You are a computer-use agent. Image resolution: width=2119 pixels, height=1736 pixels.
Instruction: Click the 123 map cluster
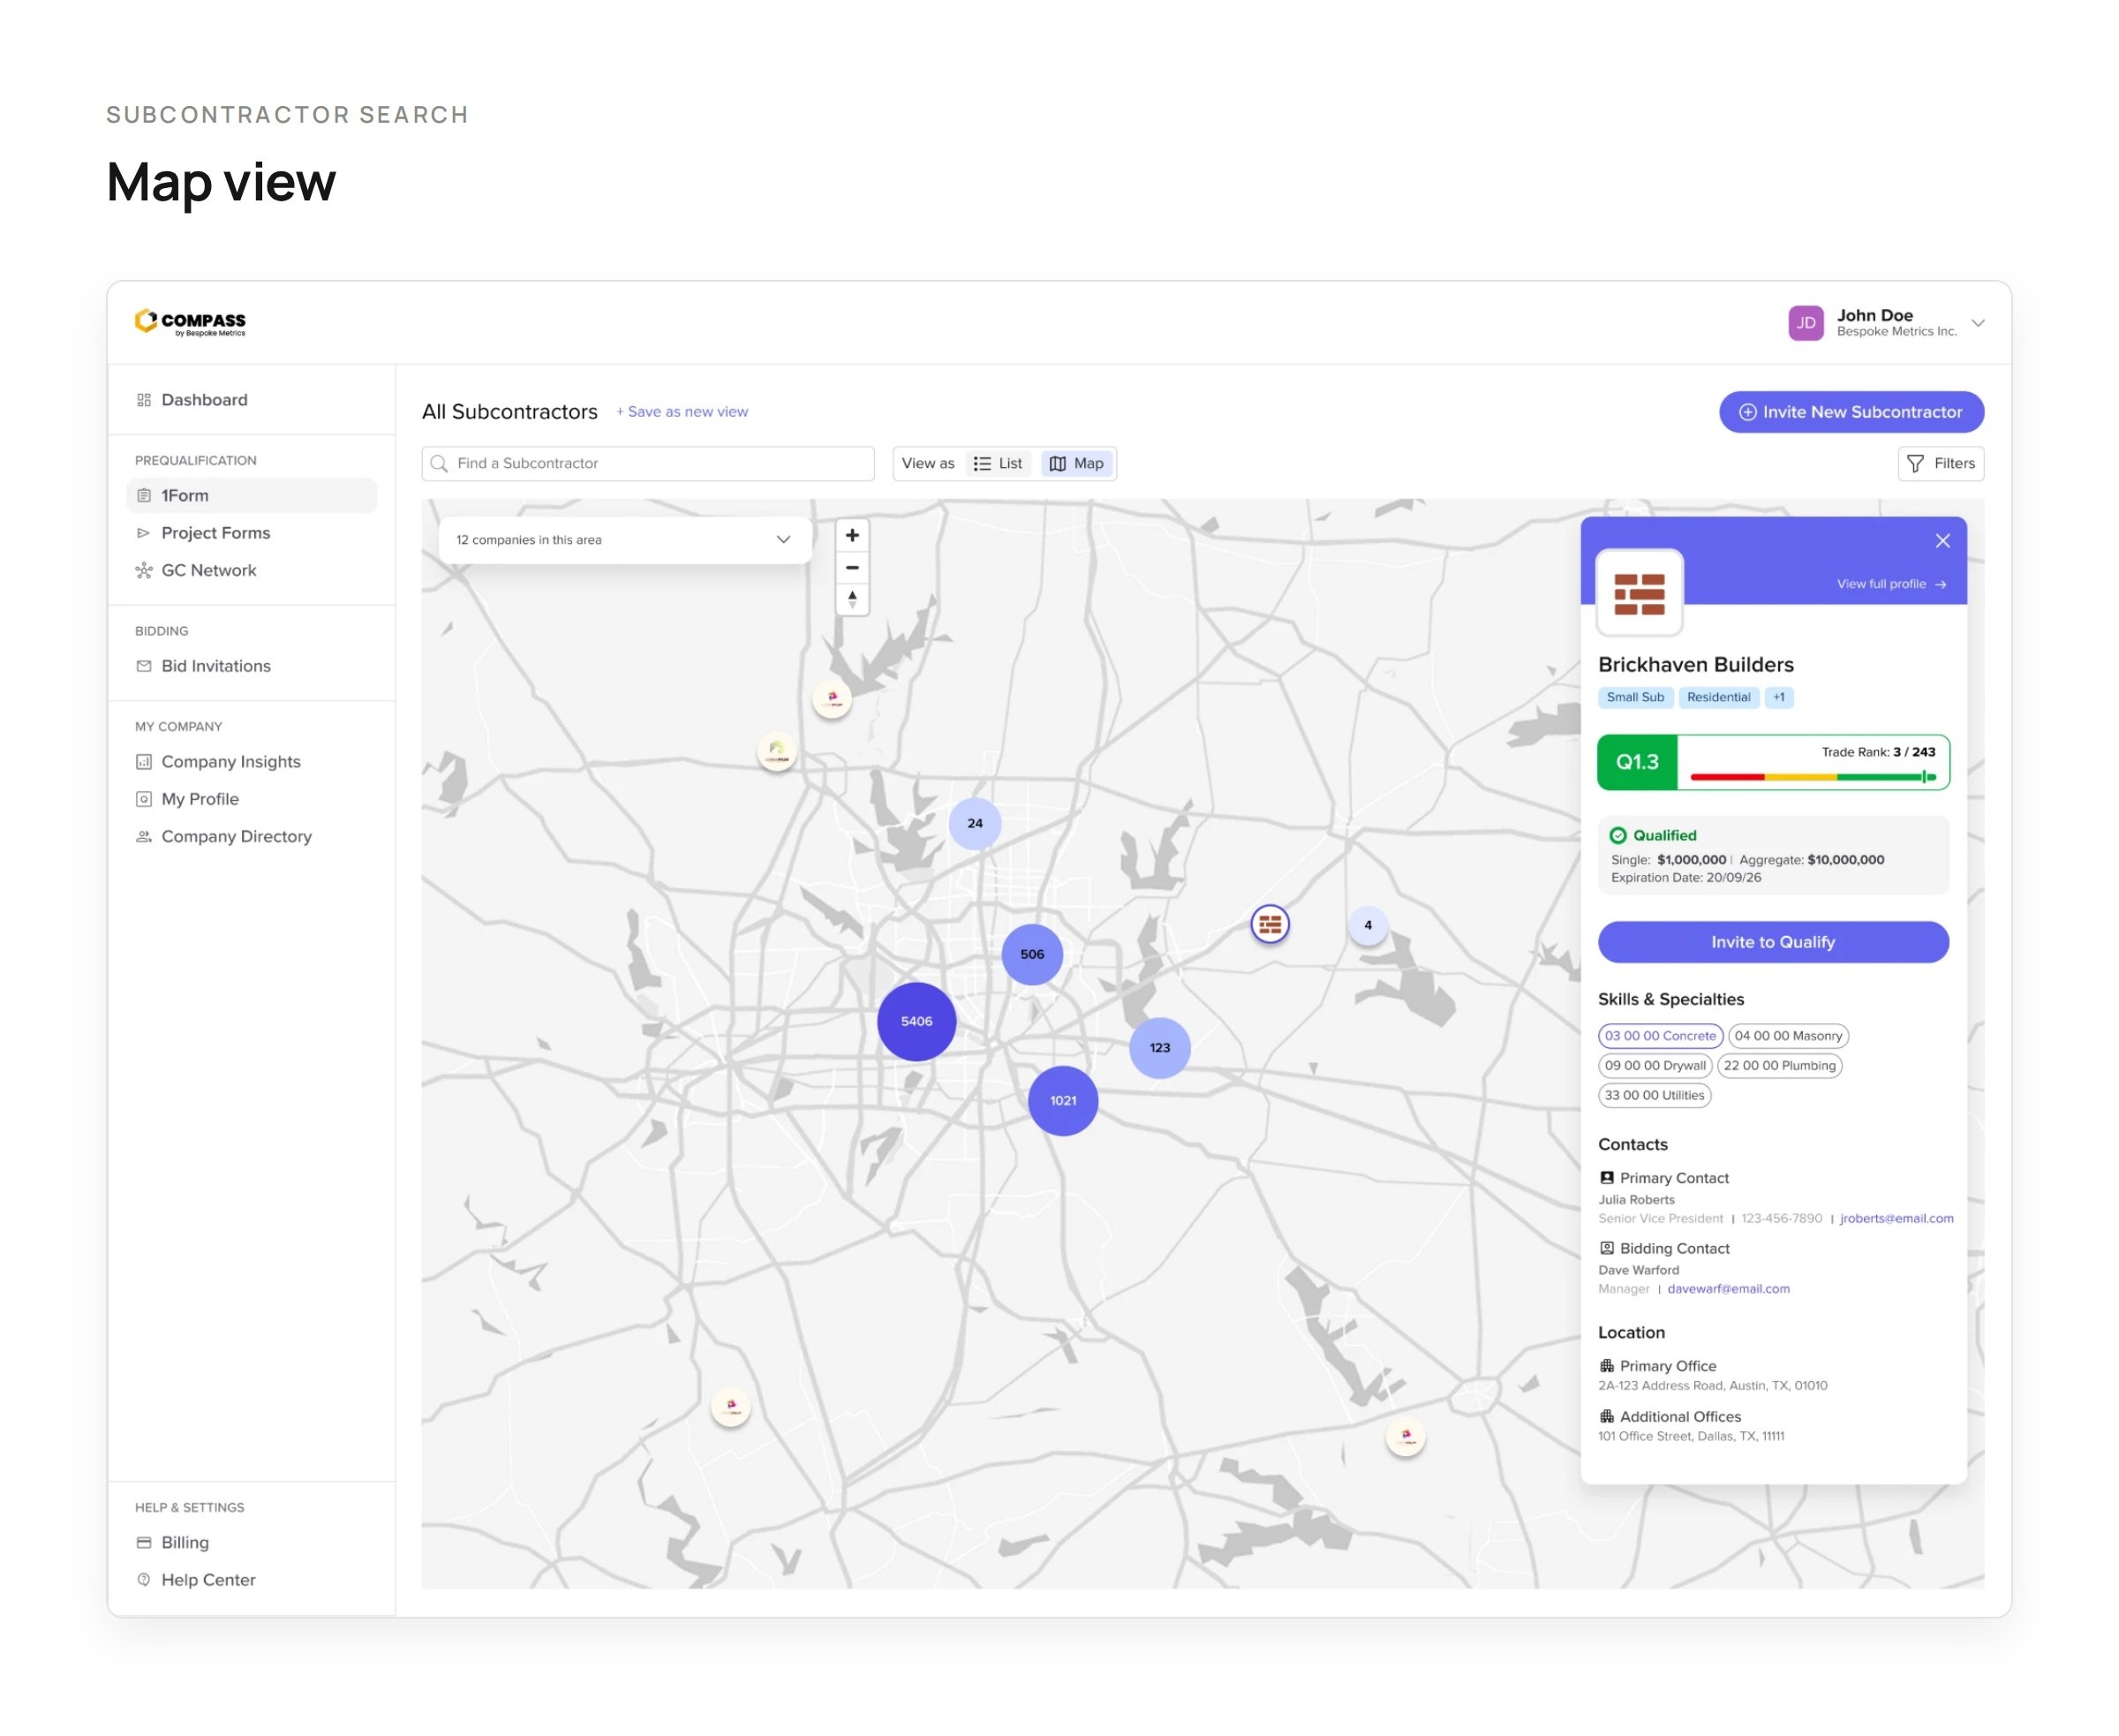1159,1047
